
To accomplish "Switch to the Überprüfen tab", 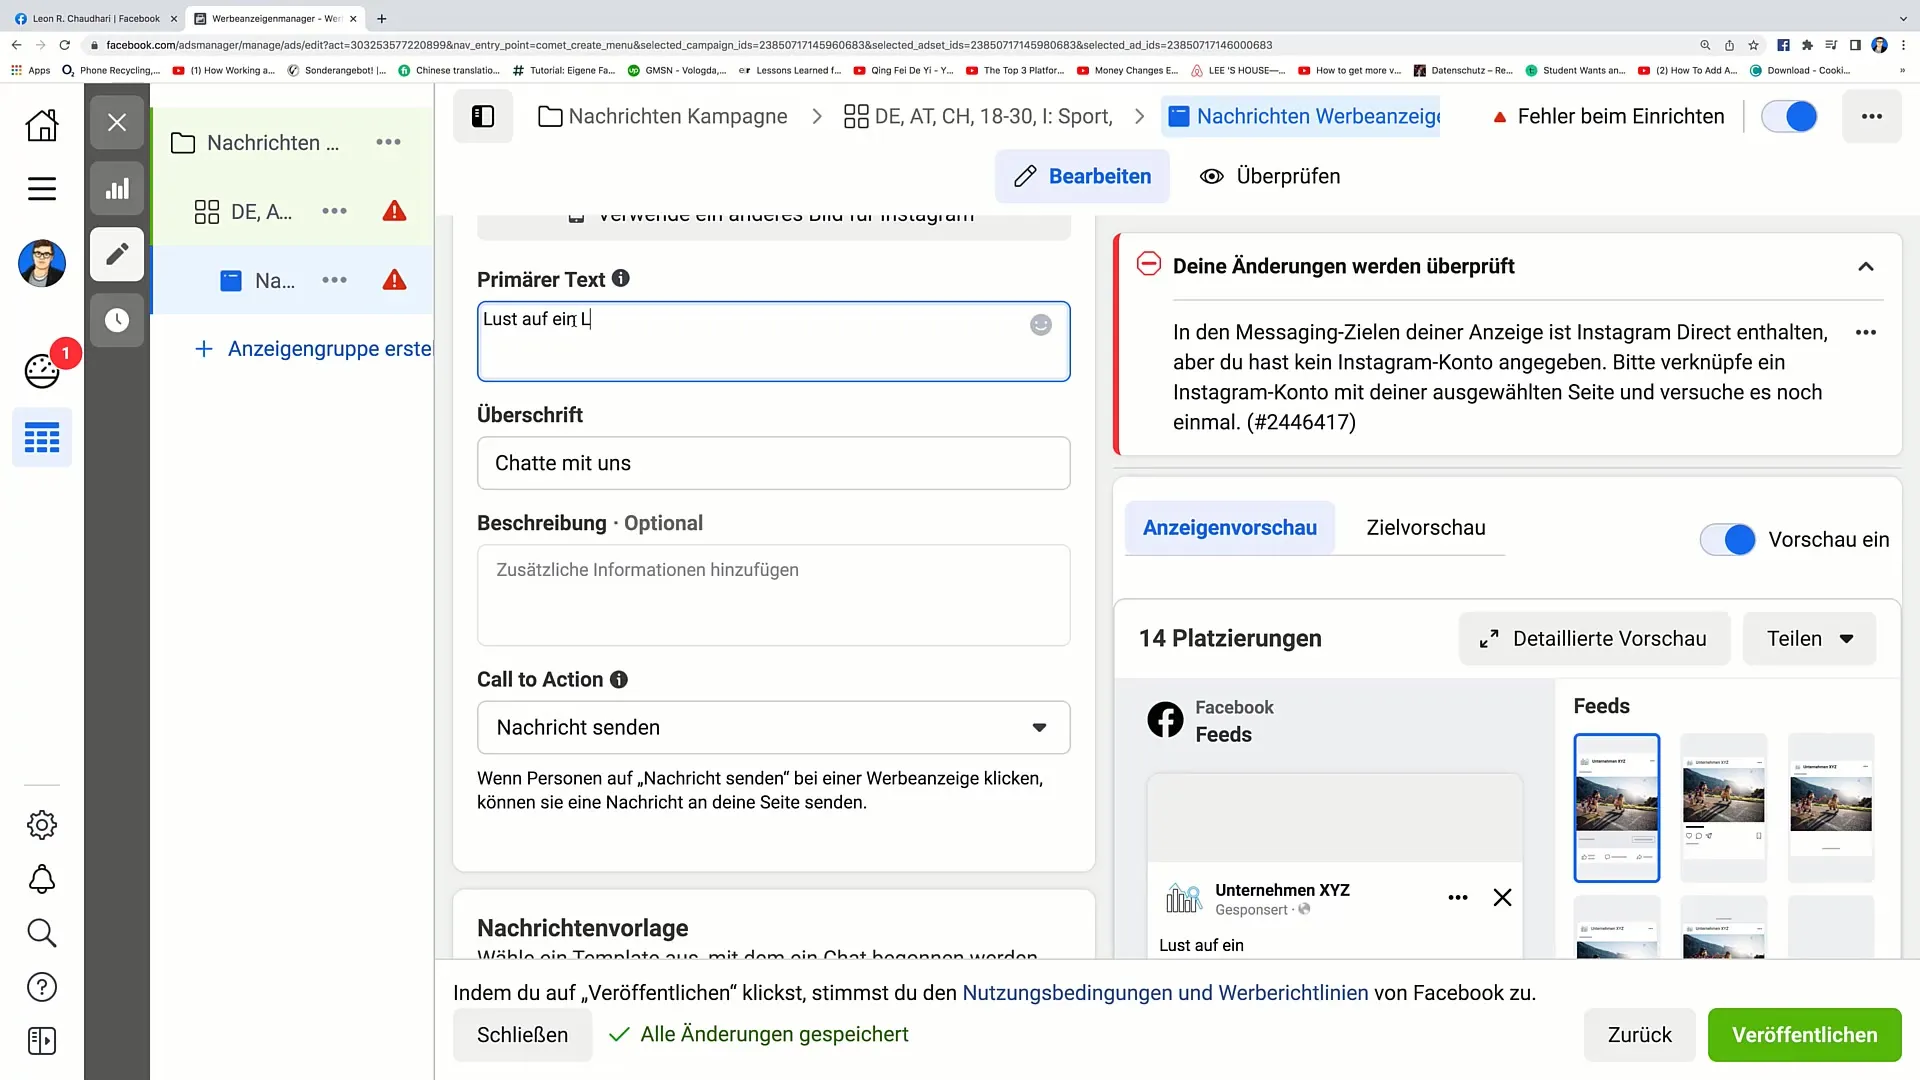I will [x=1270, y=176].
